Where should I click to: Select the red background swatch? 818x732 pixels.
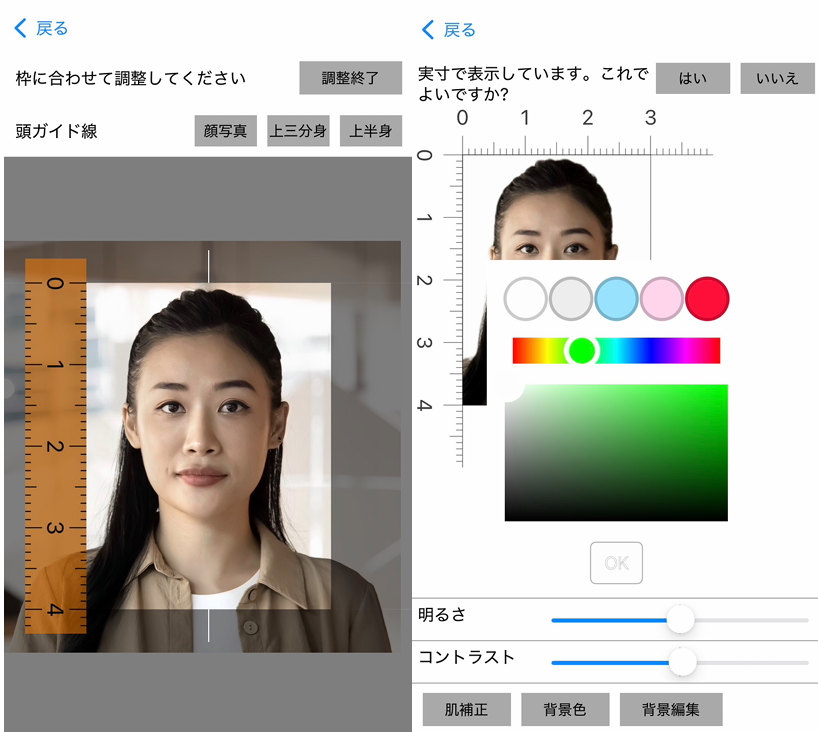pos(706,298)
